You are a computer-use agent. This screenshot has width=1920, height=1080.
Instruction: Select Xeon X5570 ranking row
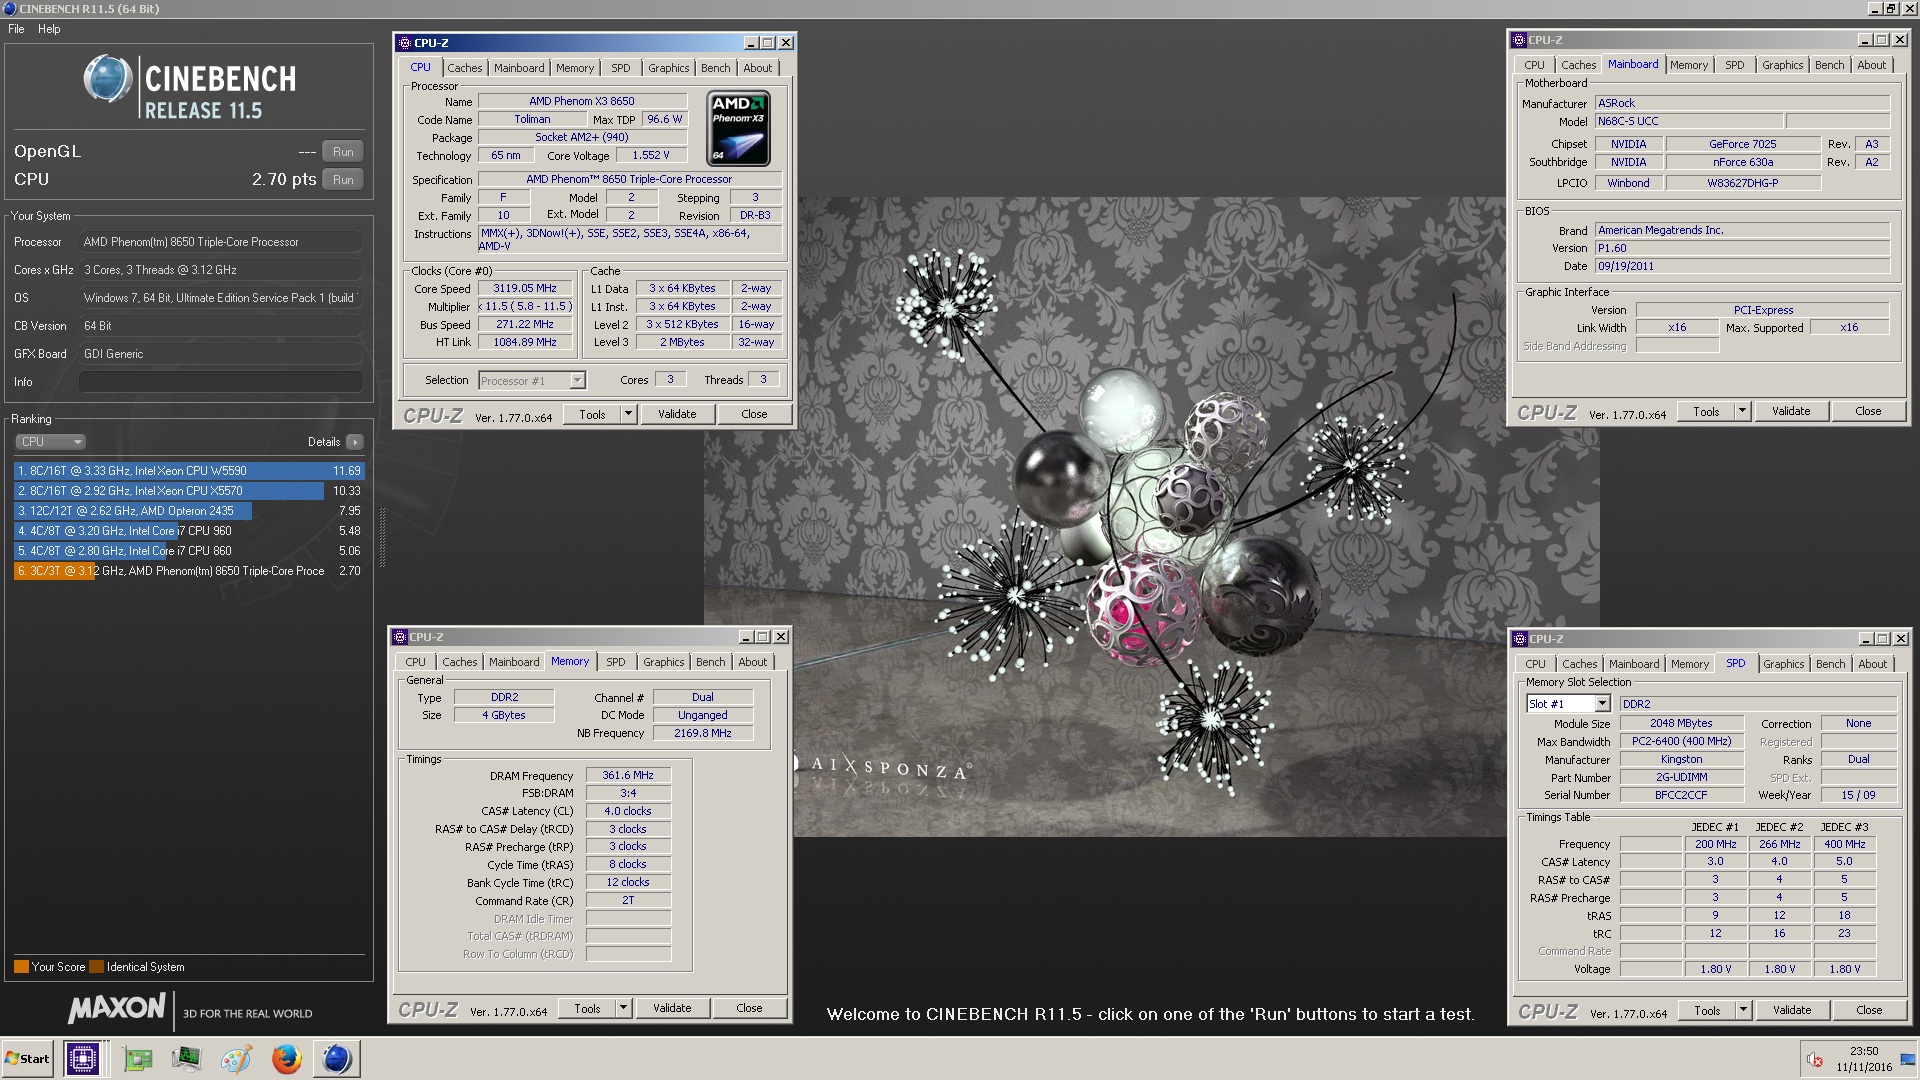188,491
